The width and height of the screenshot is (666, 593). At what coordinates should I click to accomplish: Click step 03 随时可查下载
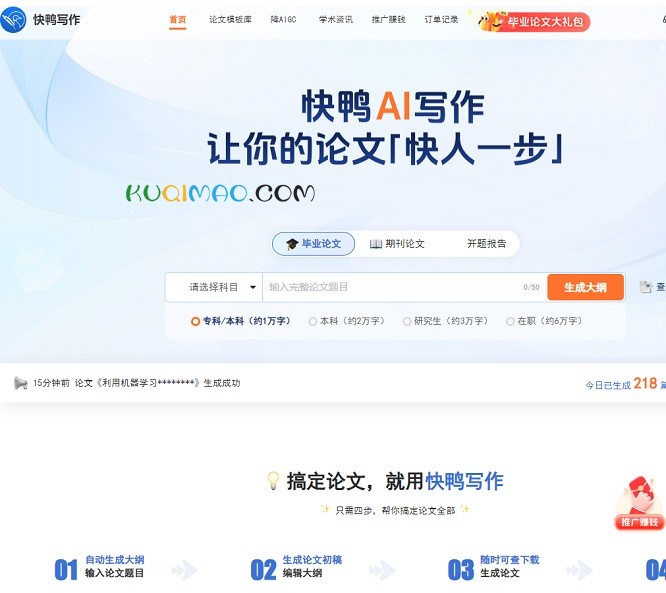(494, 567)
